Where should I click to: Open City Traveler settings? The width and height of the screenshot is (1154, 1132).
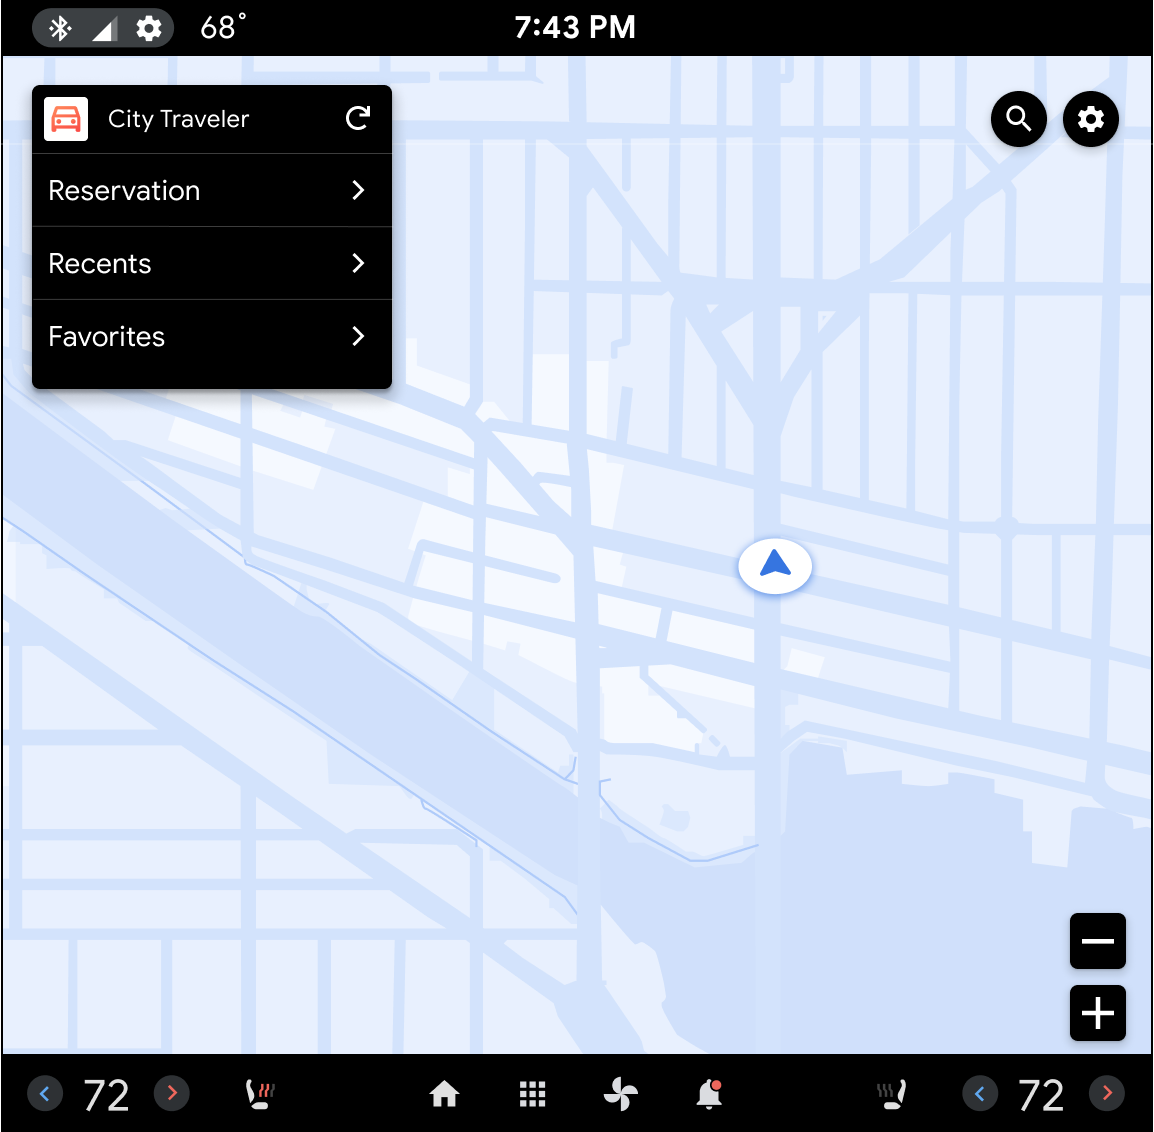[x=1090, y=118]
